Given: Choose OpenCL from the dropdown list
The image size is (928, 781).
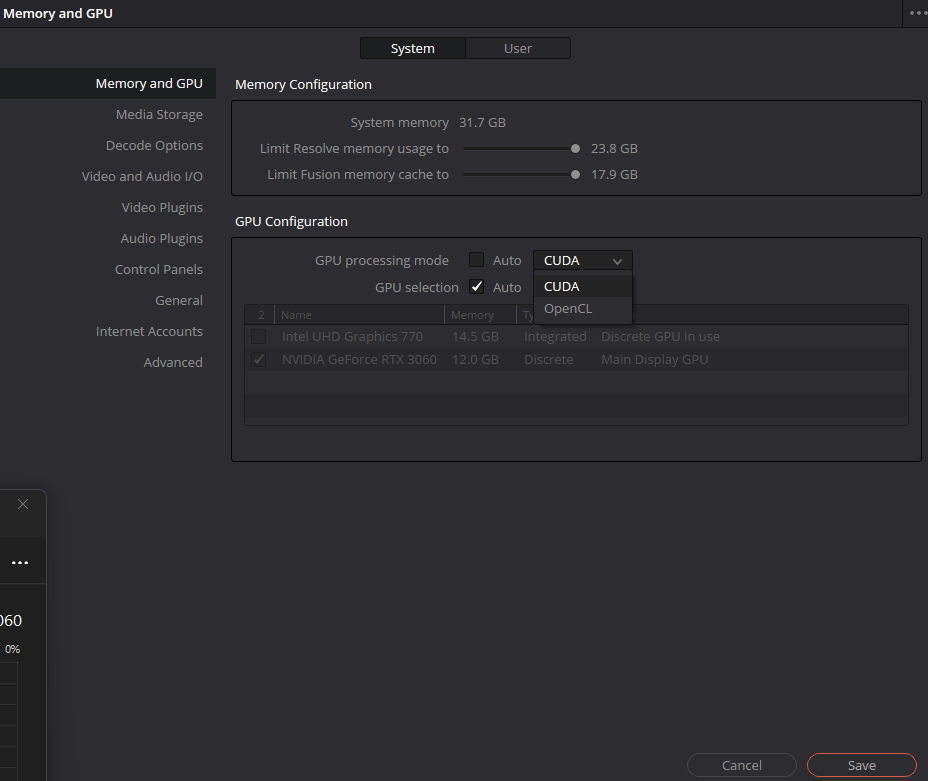Looking at the screenshot, I should point(583,309).
